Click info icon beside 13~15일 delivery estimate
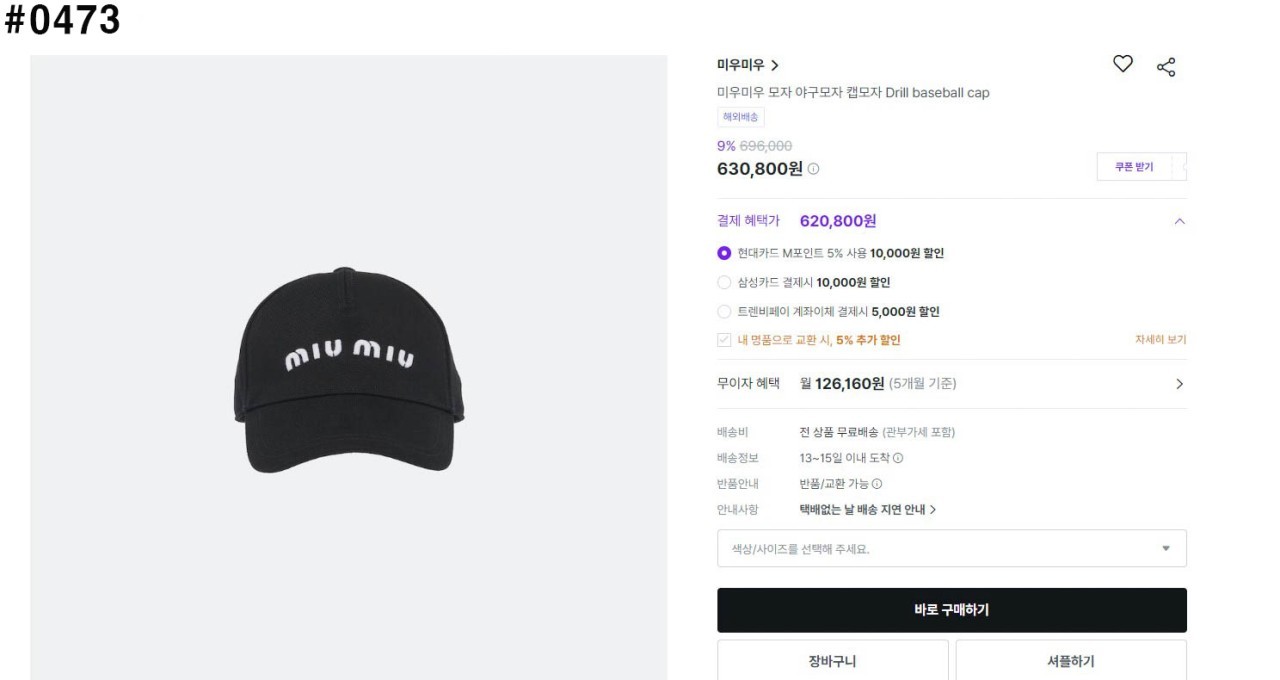Viewport: 1280px width, 680px height. [898, 458]
